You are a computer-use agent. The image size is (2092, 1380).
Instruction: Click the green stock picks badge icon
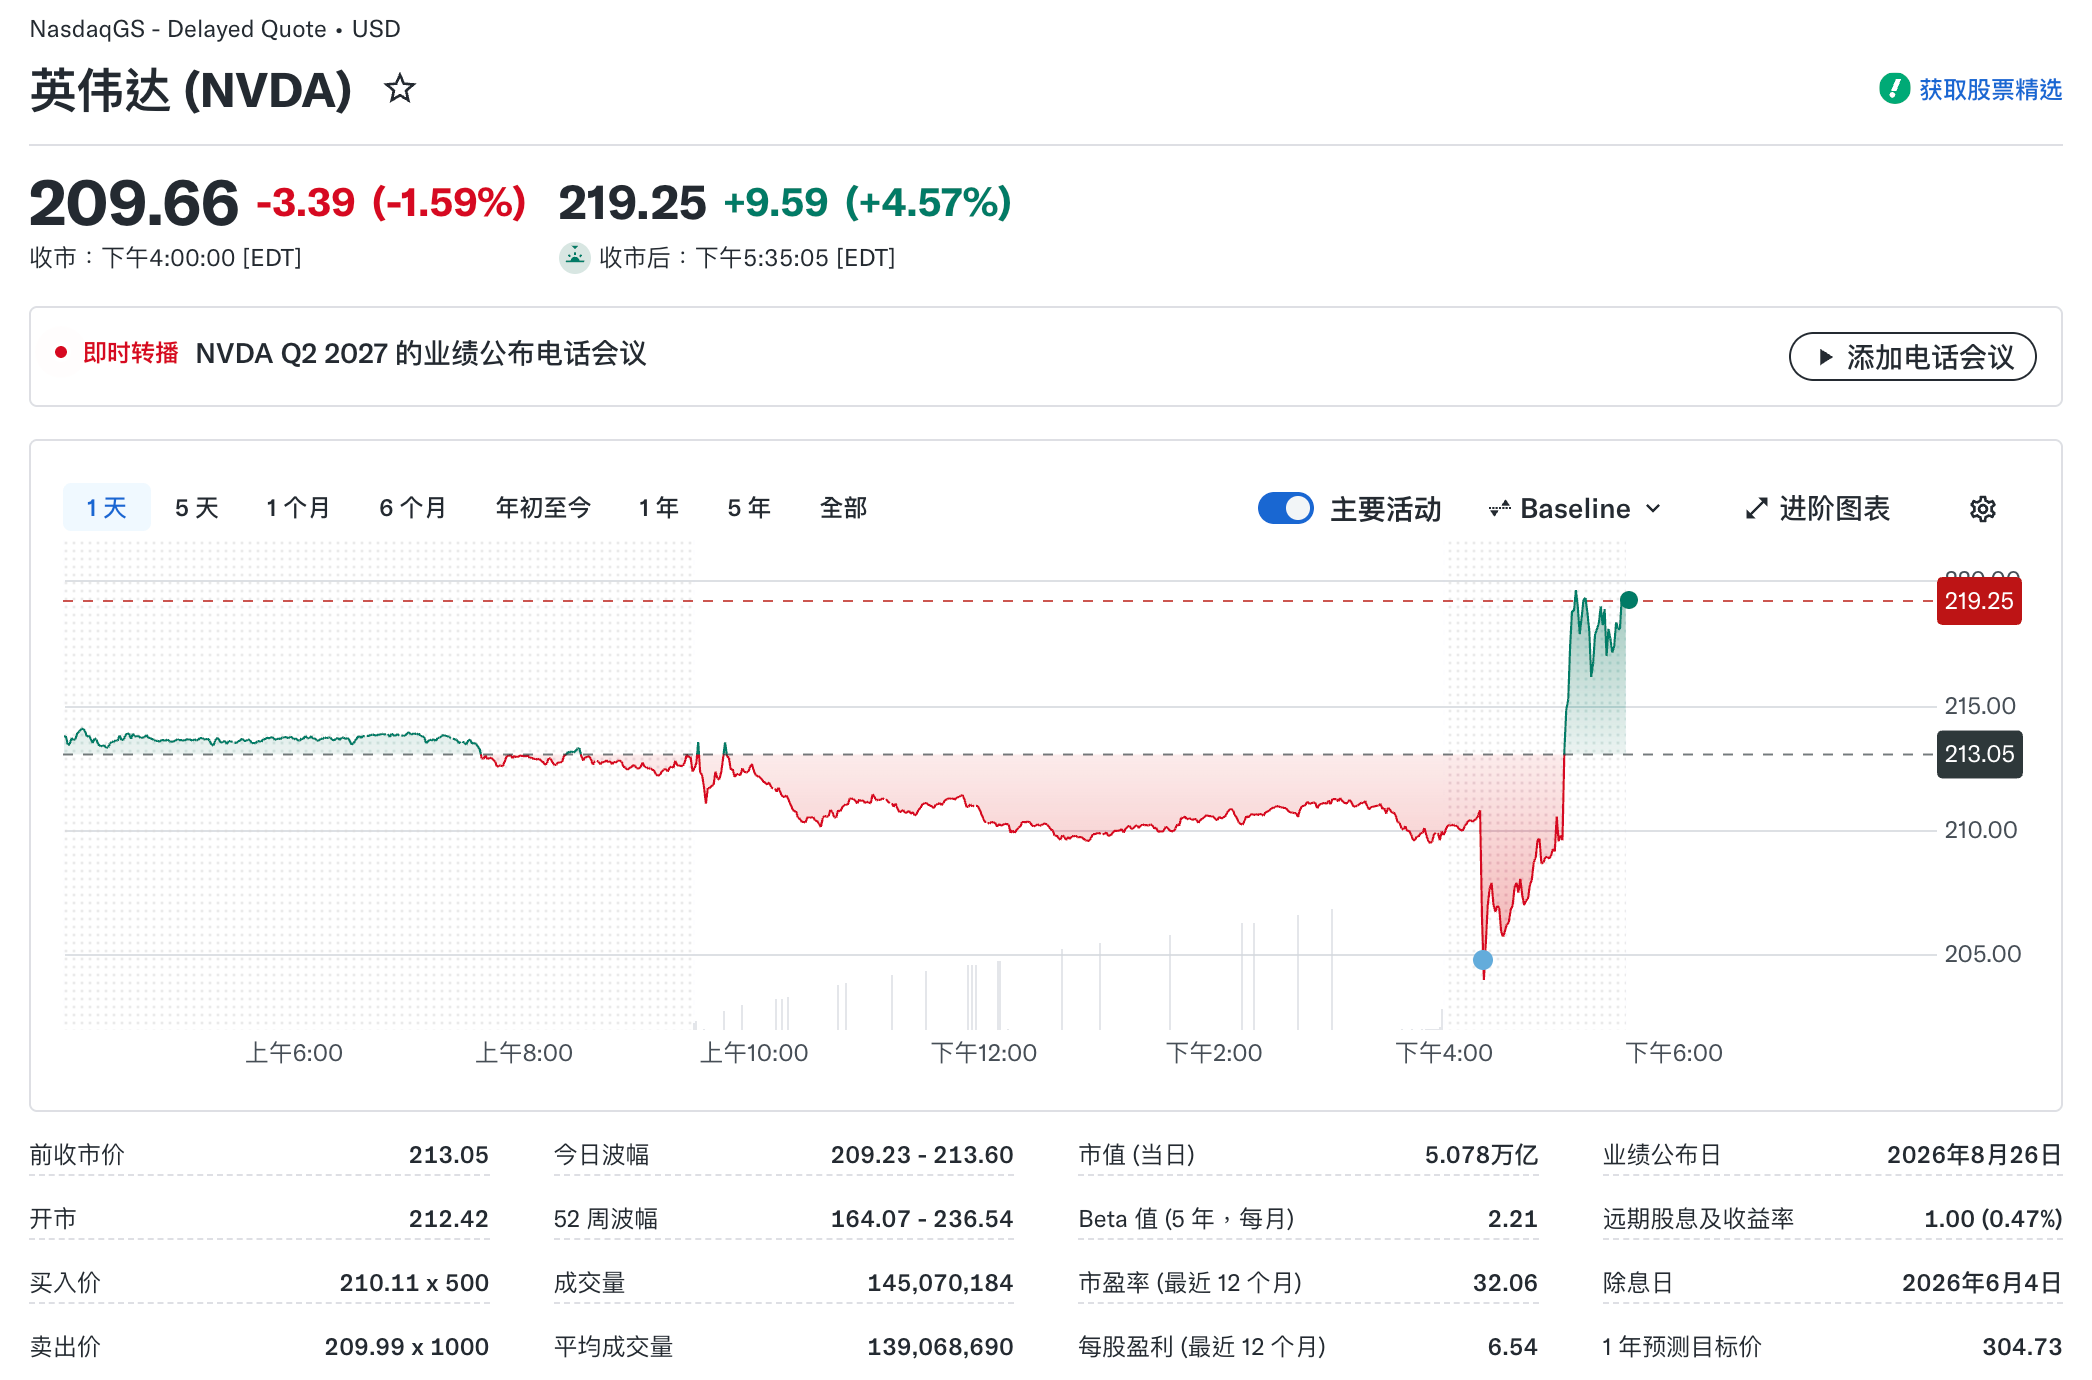(1894, 89)
